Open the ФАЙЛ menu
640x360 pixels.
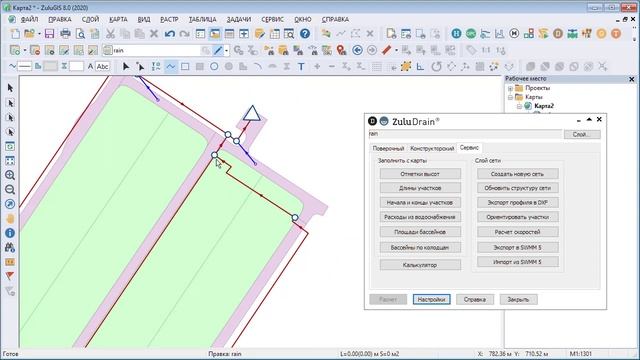coord(29,19)
